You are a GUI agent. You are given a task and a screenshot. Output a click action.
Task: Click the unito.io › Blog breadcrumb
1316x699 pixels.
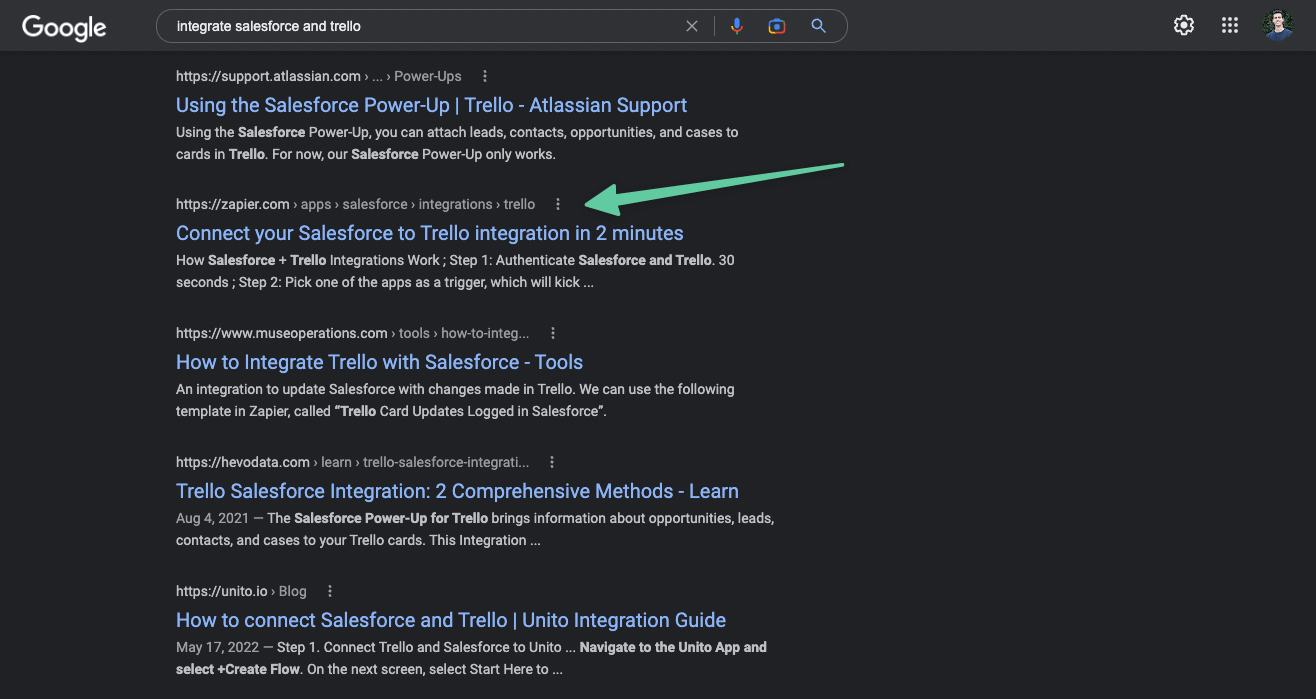click(241, 591)
